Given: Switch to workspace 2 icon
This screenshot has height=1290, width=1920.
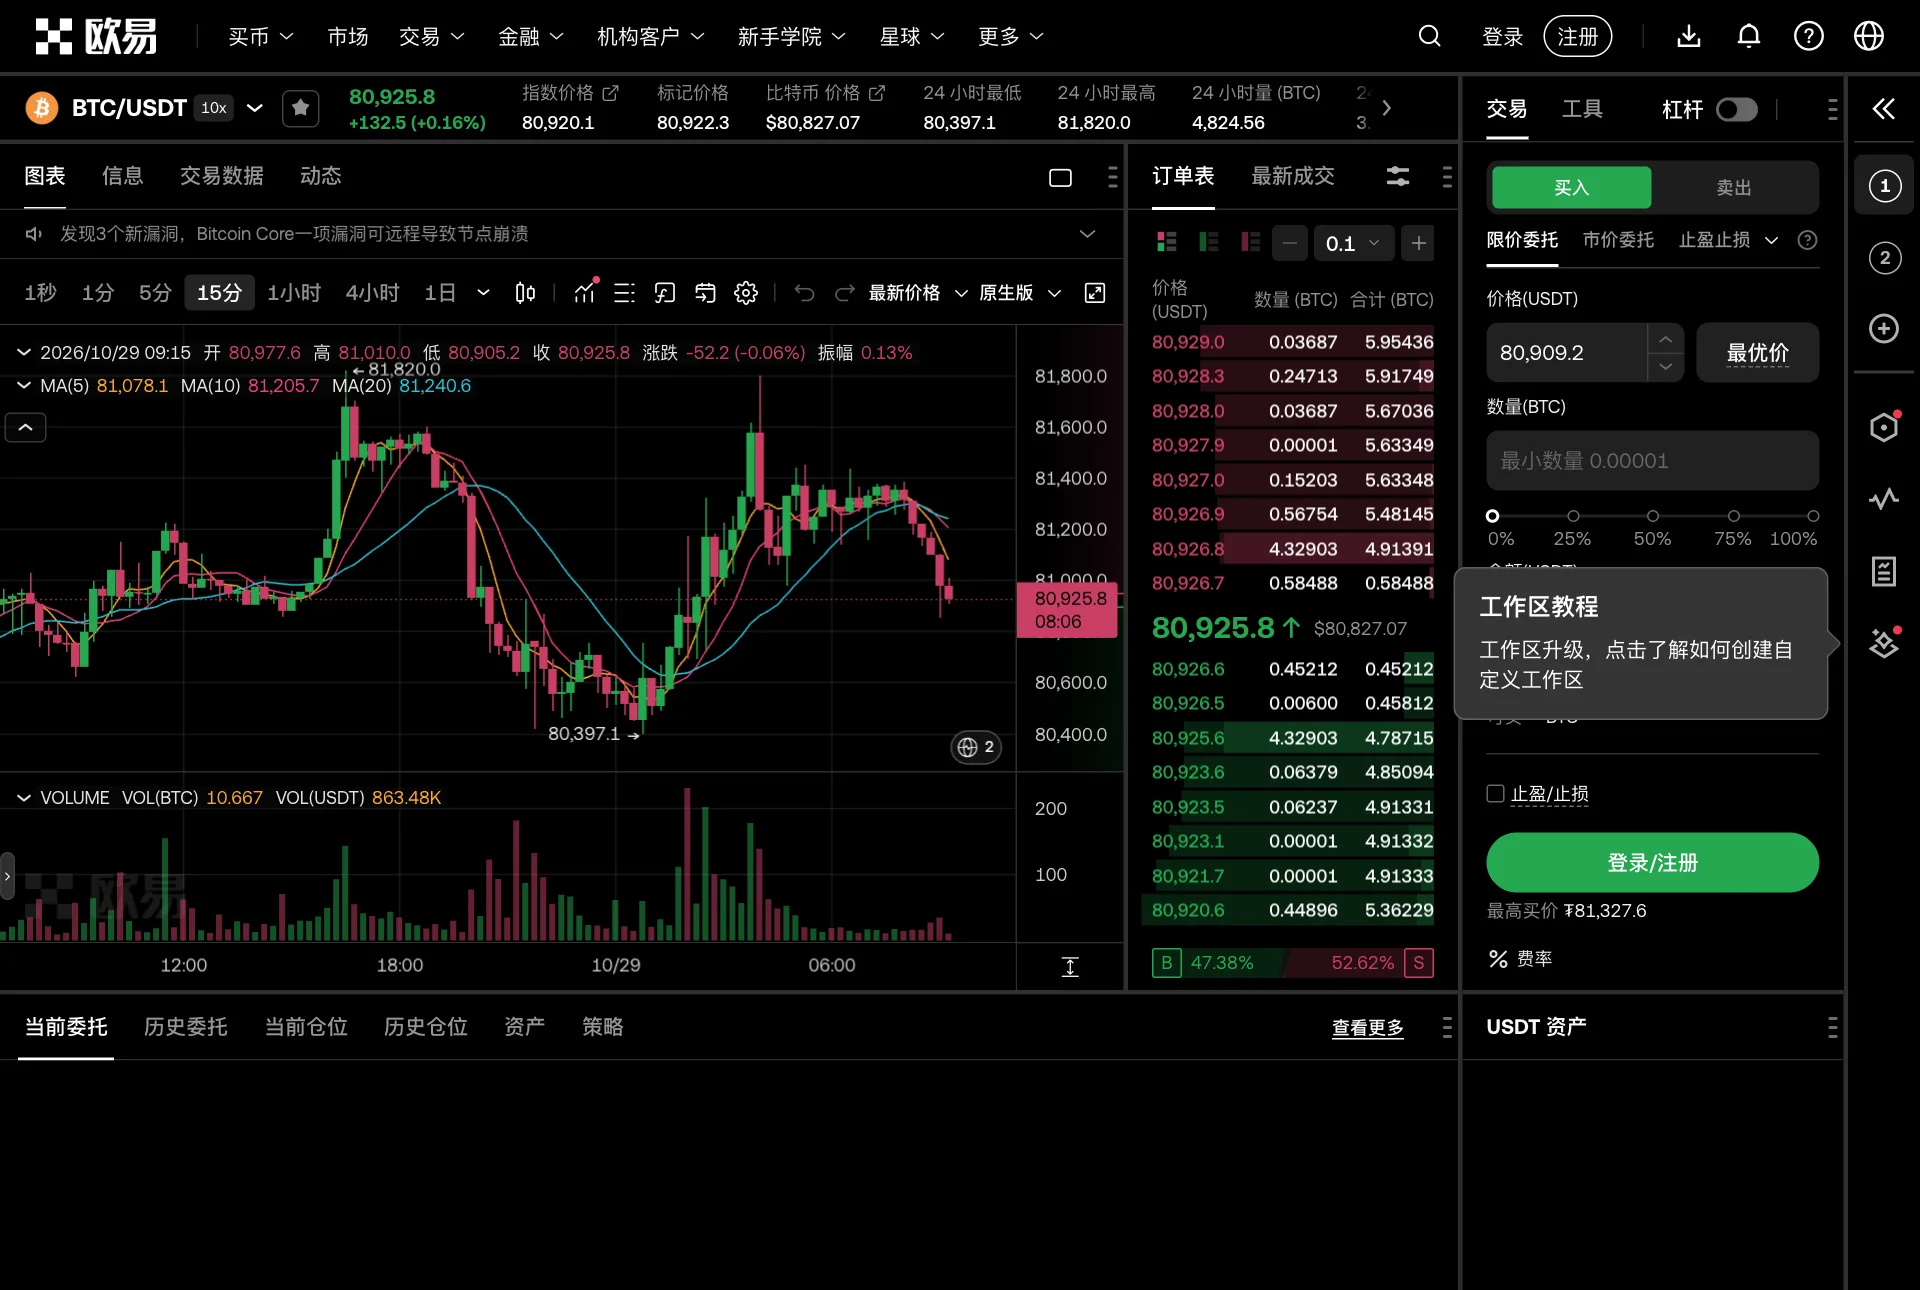Looking at the screenshot, I should point(1884,258).
